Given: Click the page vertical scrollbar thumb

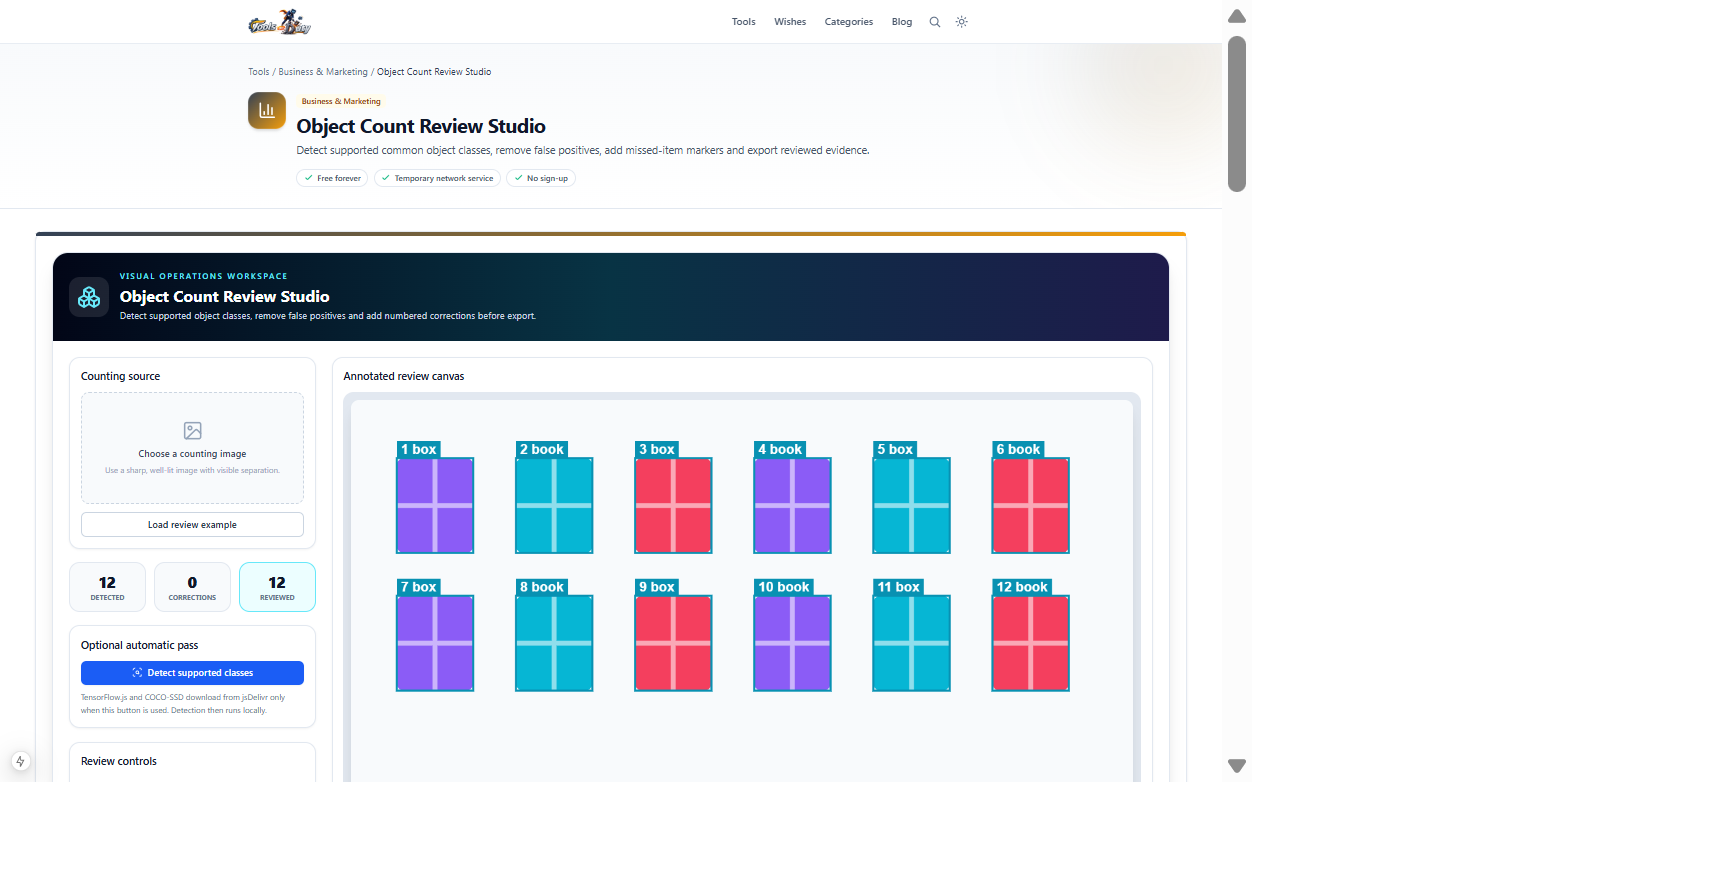Looking at the screenshot, I should [1237, 114].
